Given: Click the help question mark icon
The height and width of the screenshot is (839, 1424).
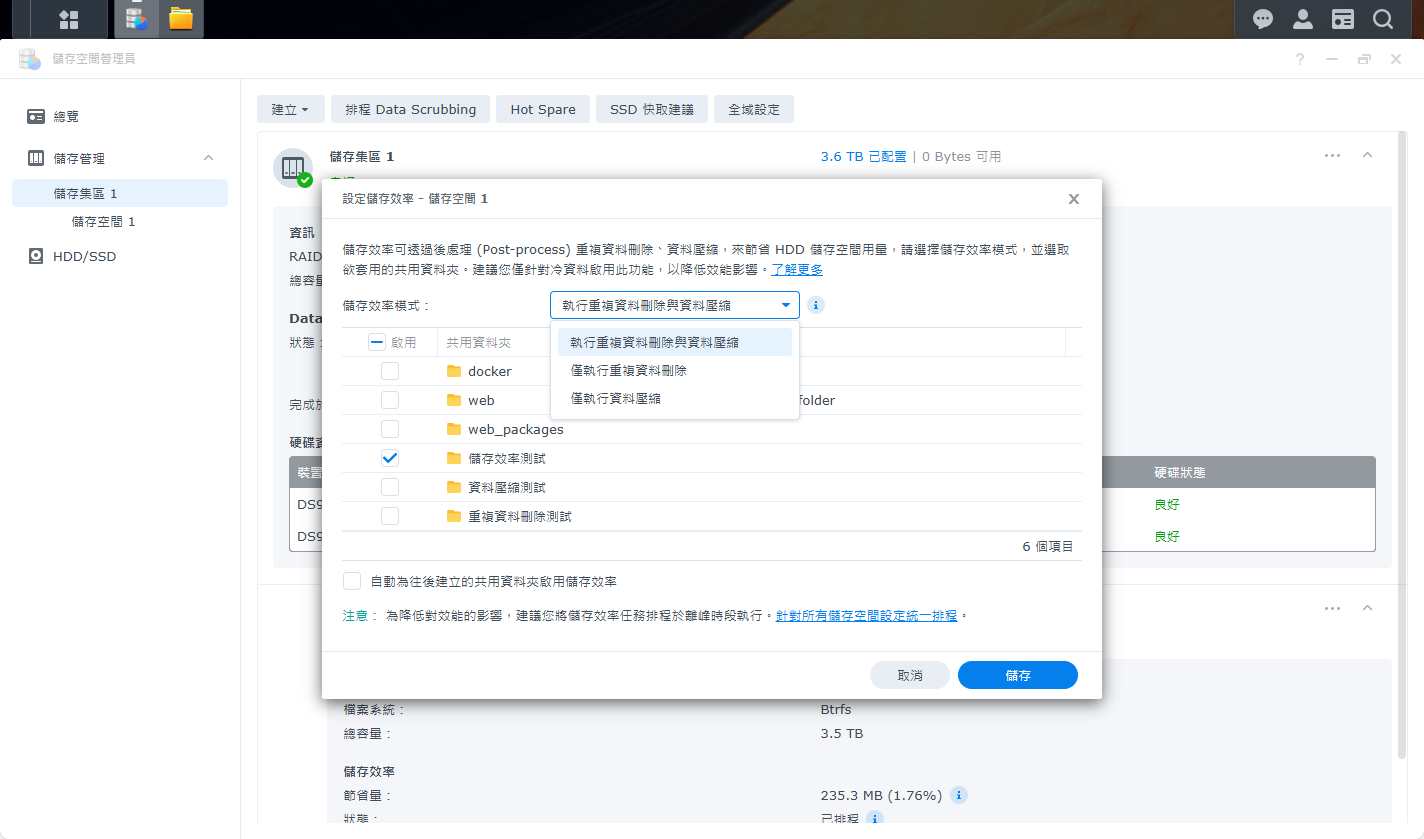Looking at the screenshot, I should 1300,59.
